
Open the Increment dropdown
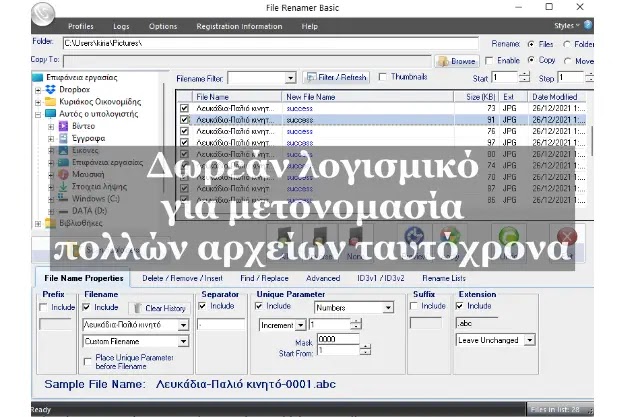pos(301,325)
